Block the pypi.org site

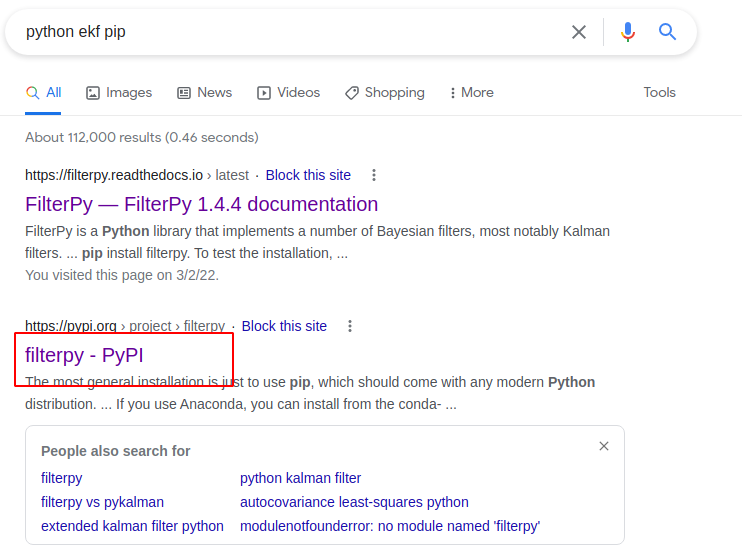tap(284, 326)
